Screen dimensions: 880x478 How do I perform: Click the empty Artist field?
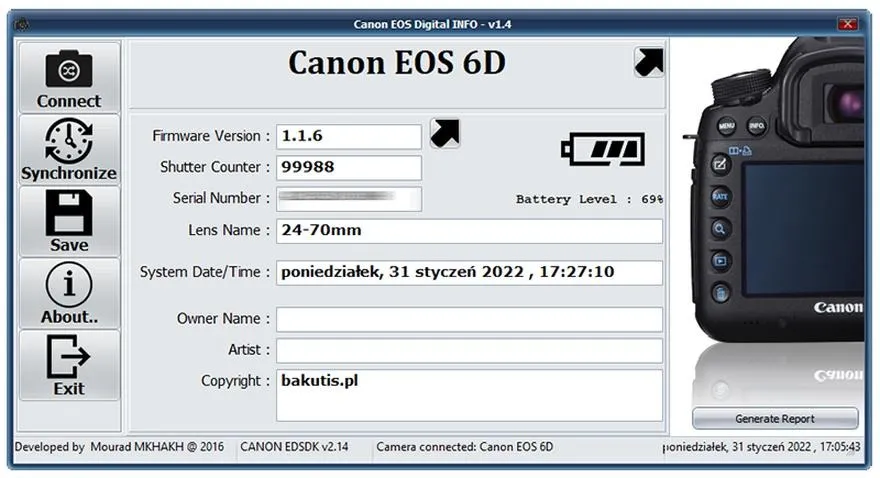click(x=469, y=350)
